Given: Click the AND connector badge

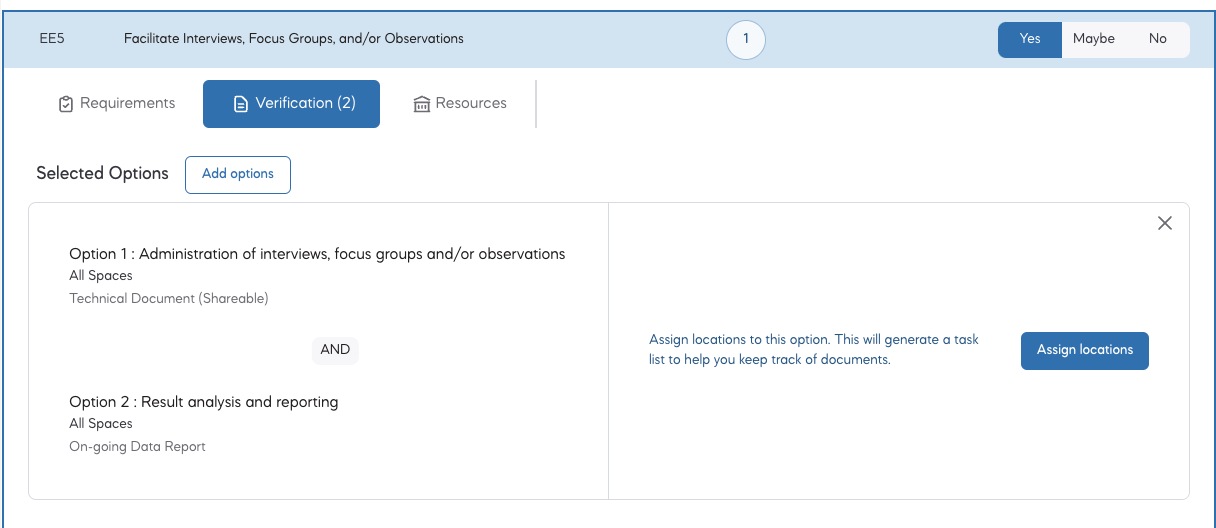Looking at the screenshot, I should click(x=335, y=350).
